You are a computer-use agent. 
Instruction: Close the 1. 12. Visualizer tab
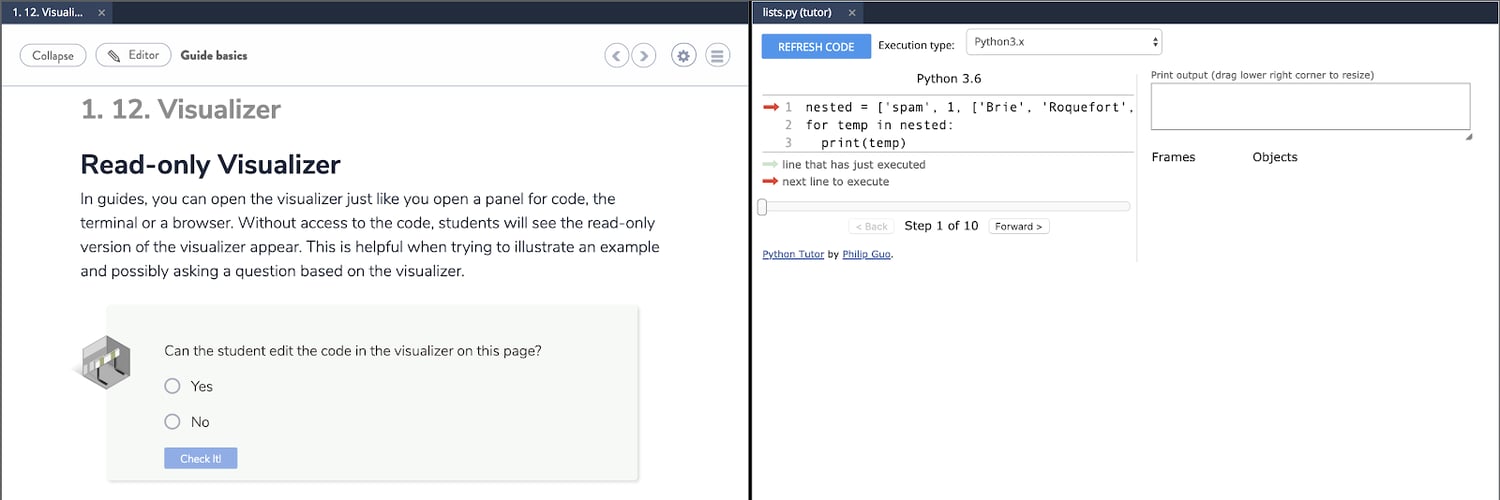(x=102, y=13)
